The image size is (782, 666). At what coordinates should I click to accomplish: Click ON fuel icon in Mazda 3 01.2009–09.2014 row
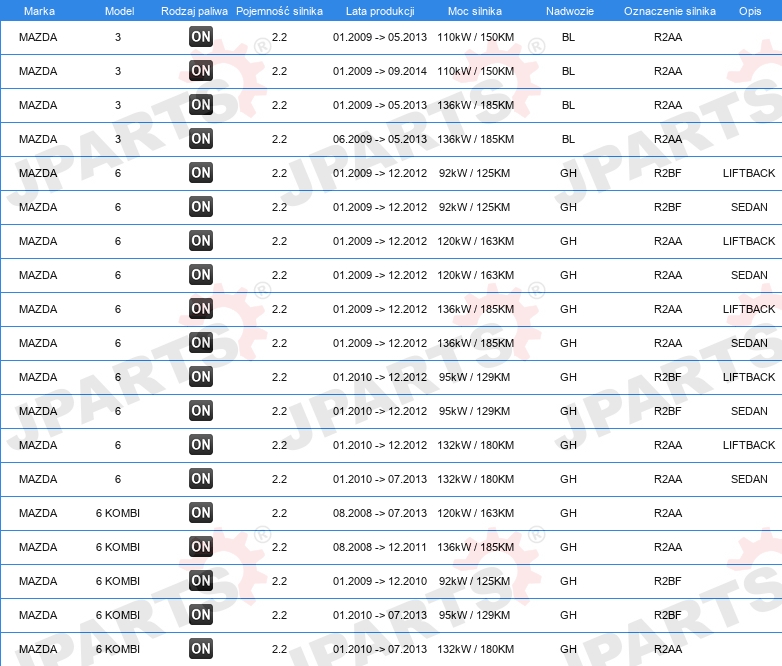(201, 71)
